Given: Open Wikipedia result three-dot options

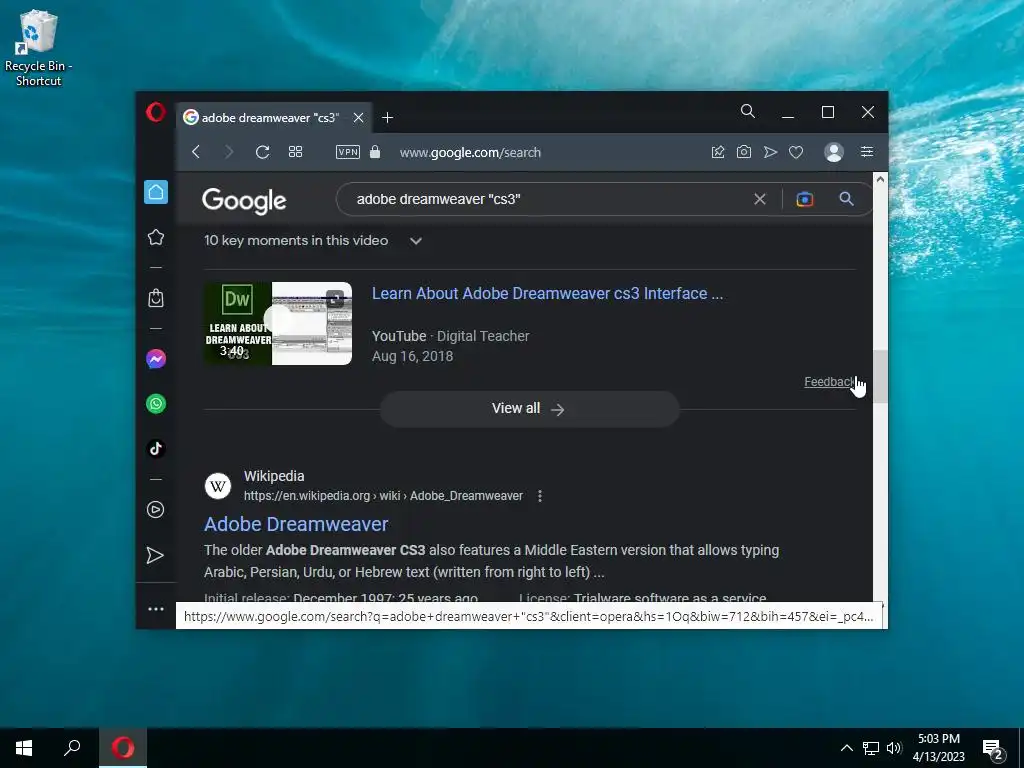Looking at the screenshot, I should click(x=539, y=496).
